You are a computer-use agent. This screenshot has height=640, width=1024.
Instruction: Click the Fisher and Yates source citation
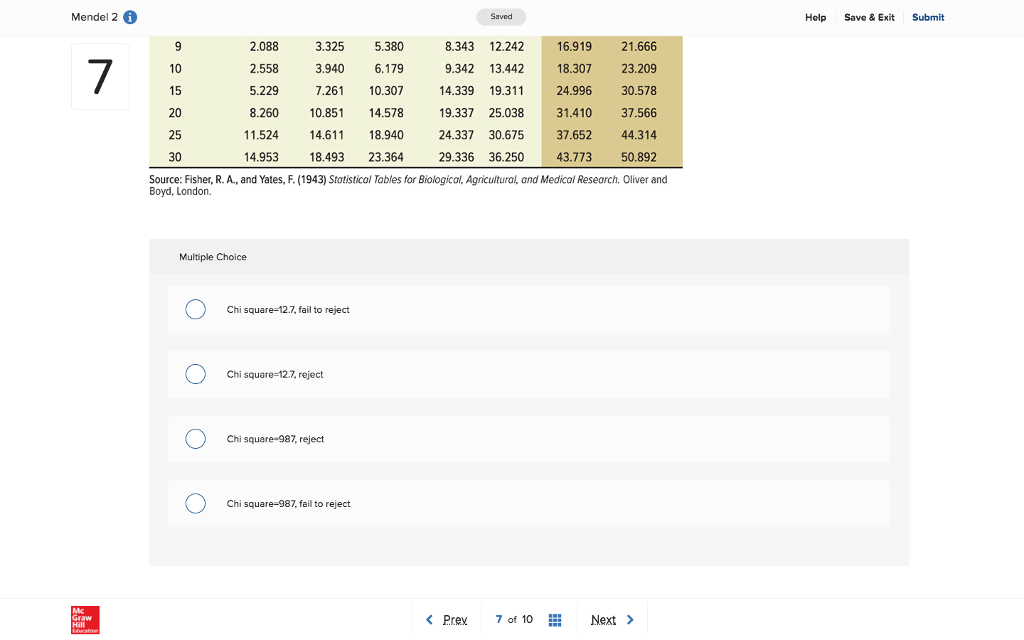pyautogui.click(x=408, y=185)
